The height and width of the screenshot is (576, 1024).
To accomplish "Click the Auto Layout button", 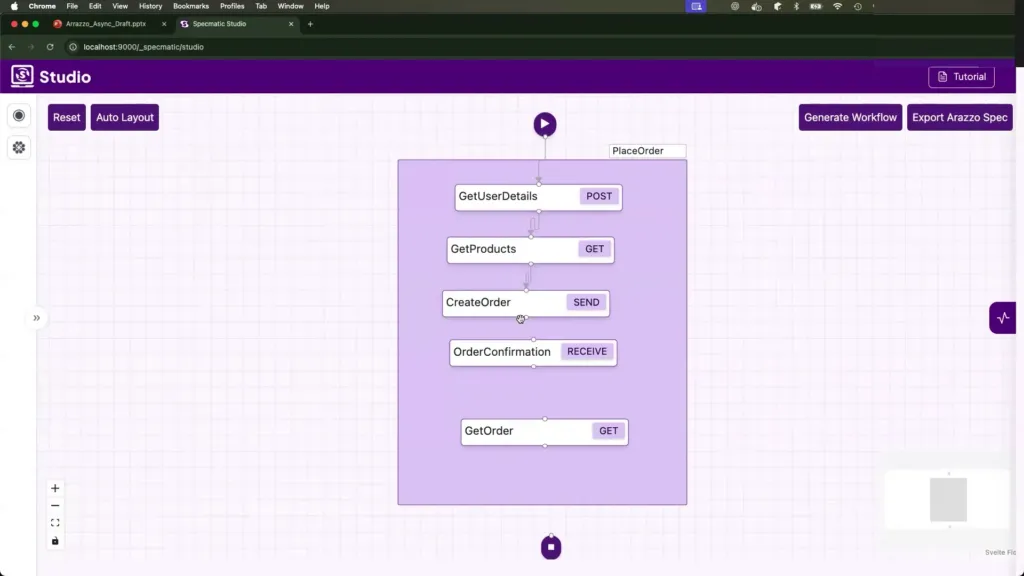I will (x=124, y=117).
